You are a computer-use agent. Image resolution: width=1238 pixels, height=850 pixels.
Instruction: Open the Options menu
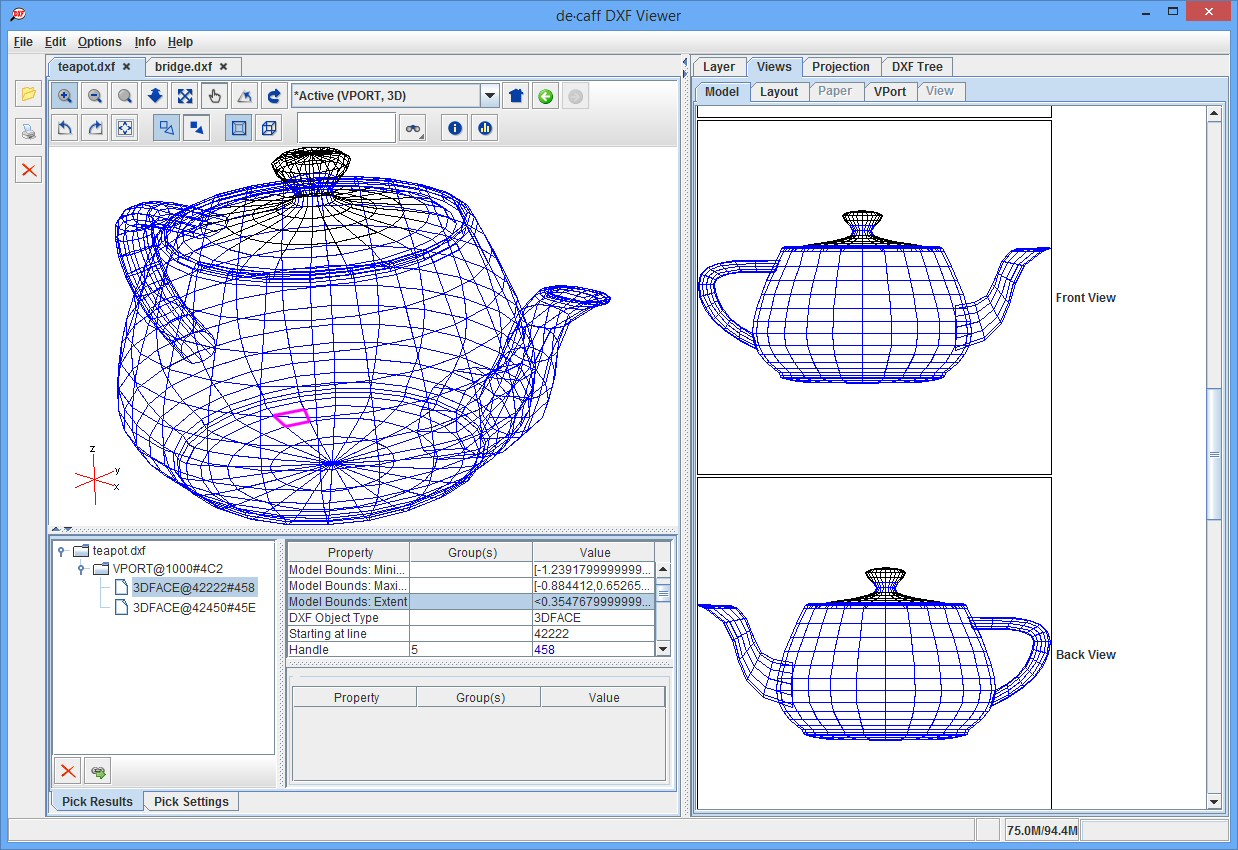coord(99,42)
